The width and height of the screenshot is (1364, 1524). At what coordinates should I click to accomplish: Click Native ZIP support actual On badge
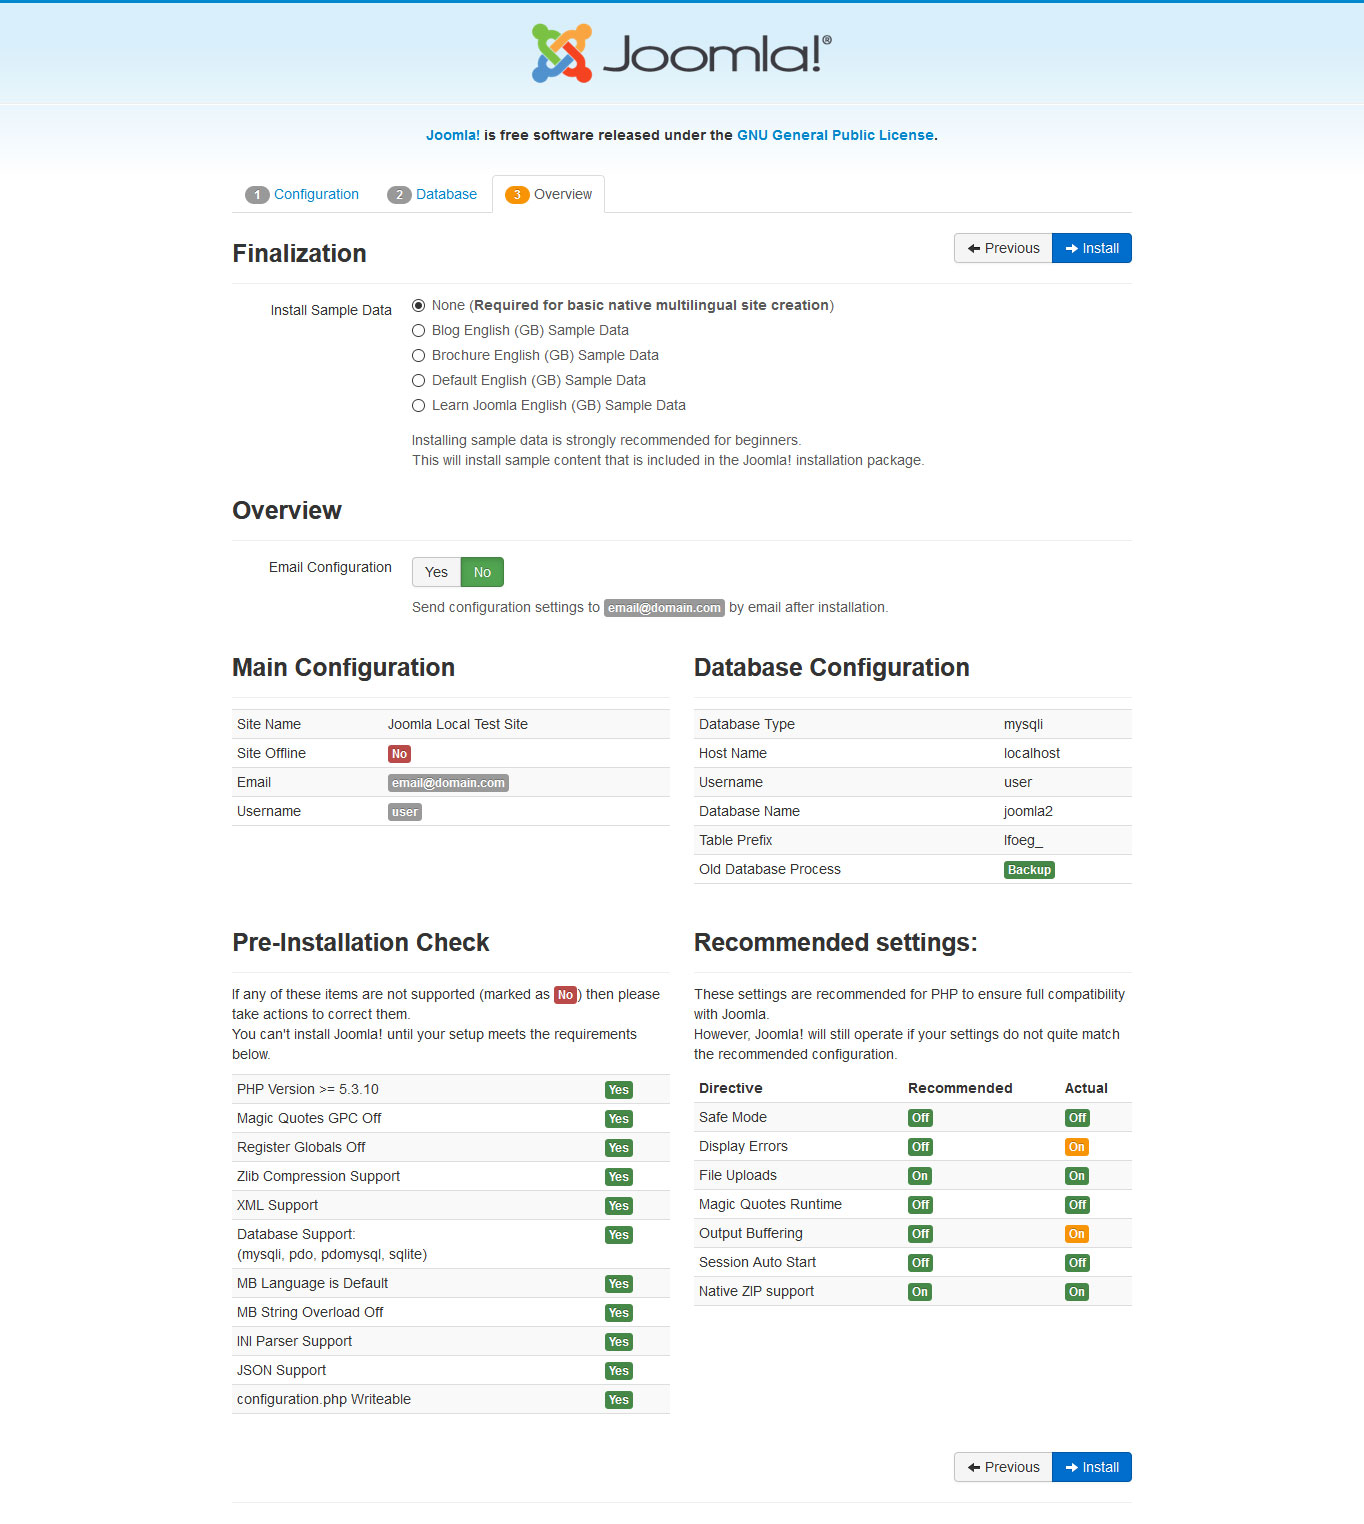(1076, 1292)
